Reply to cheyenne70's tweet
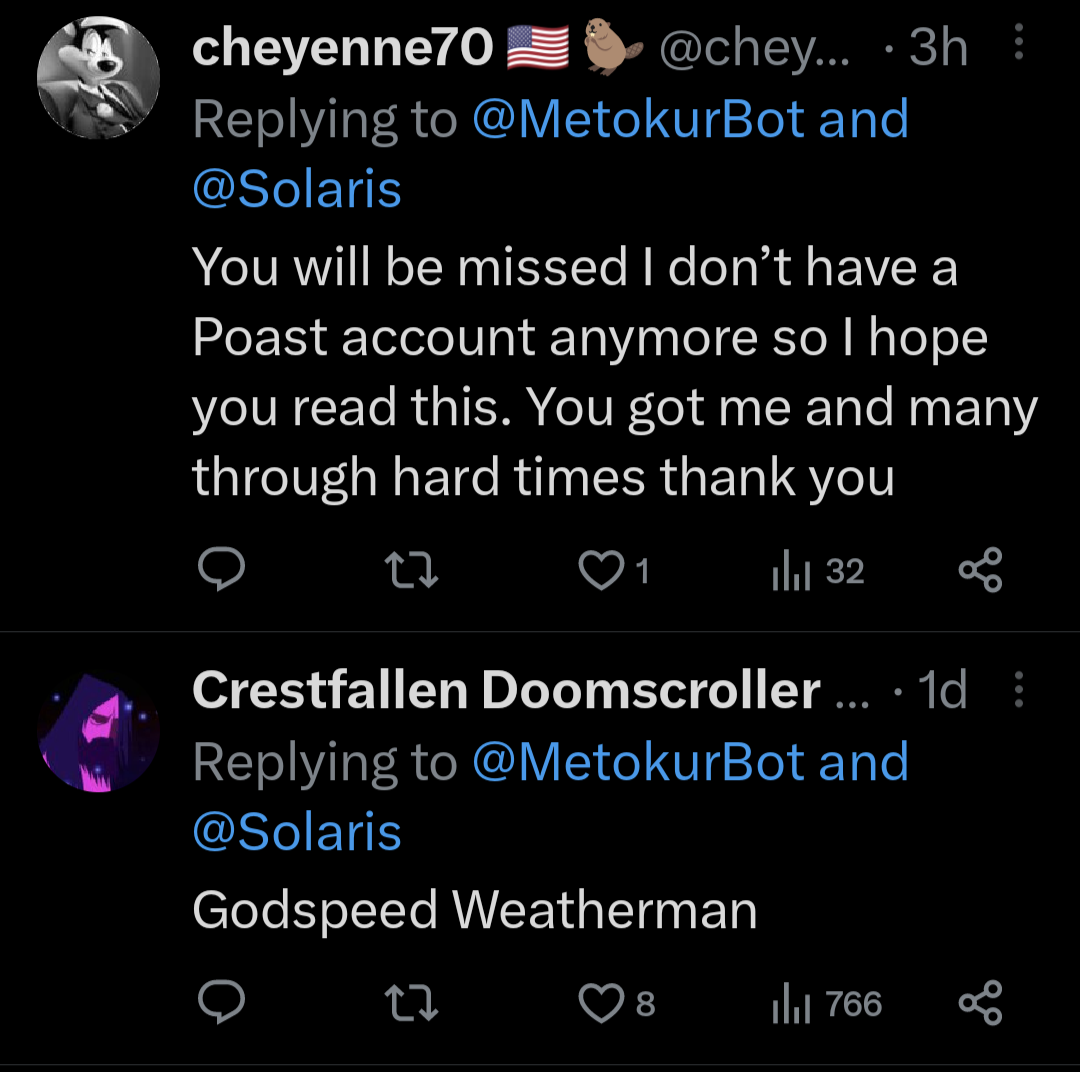Image resolution: width=1080 pixels, height=1072 pixels. [218, 571]
